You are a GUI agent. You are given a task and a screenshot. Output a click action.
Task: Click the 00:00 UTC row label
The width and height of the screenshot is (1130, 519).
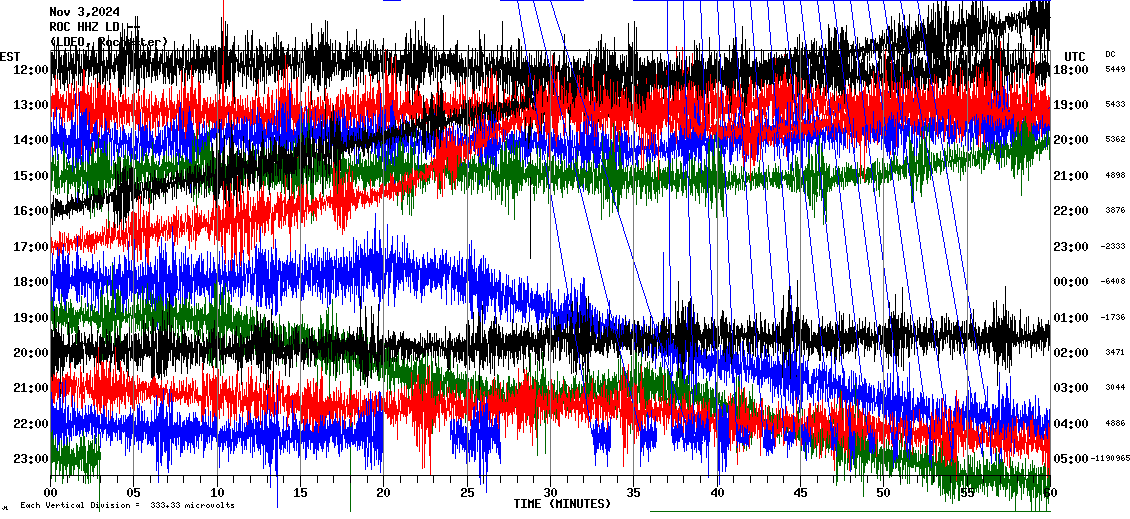coord(1071,282)
